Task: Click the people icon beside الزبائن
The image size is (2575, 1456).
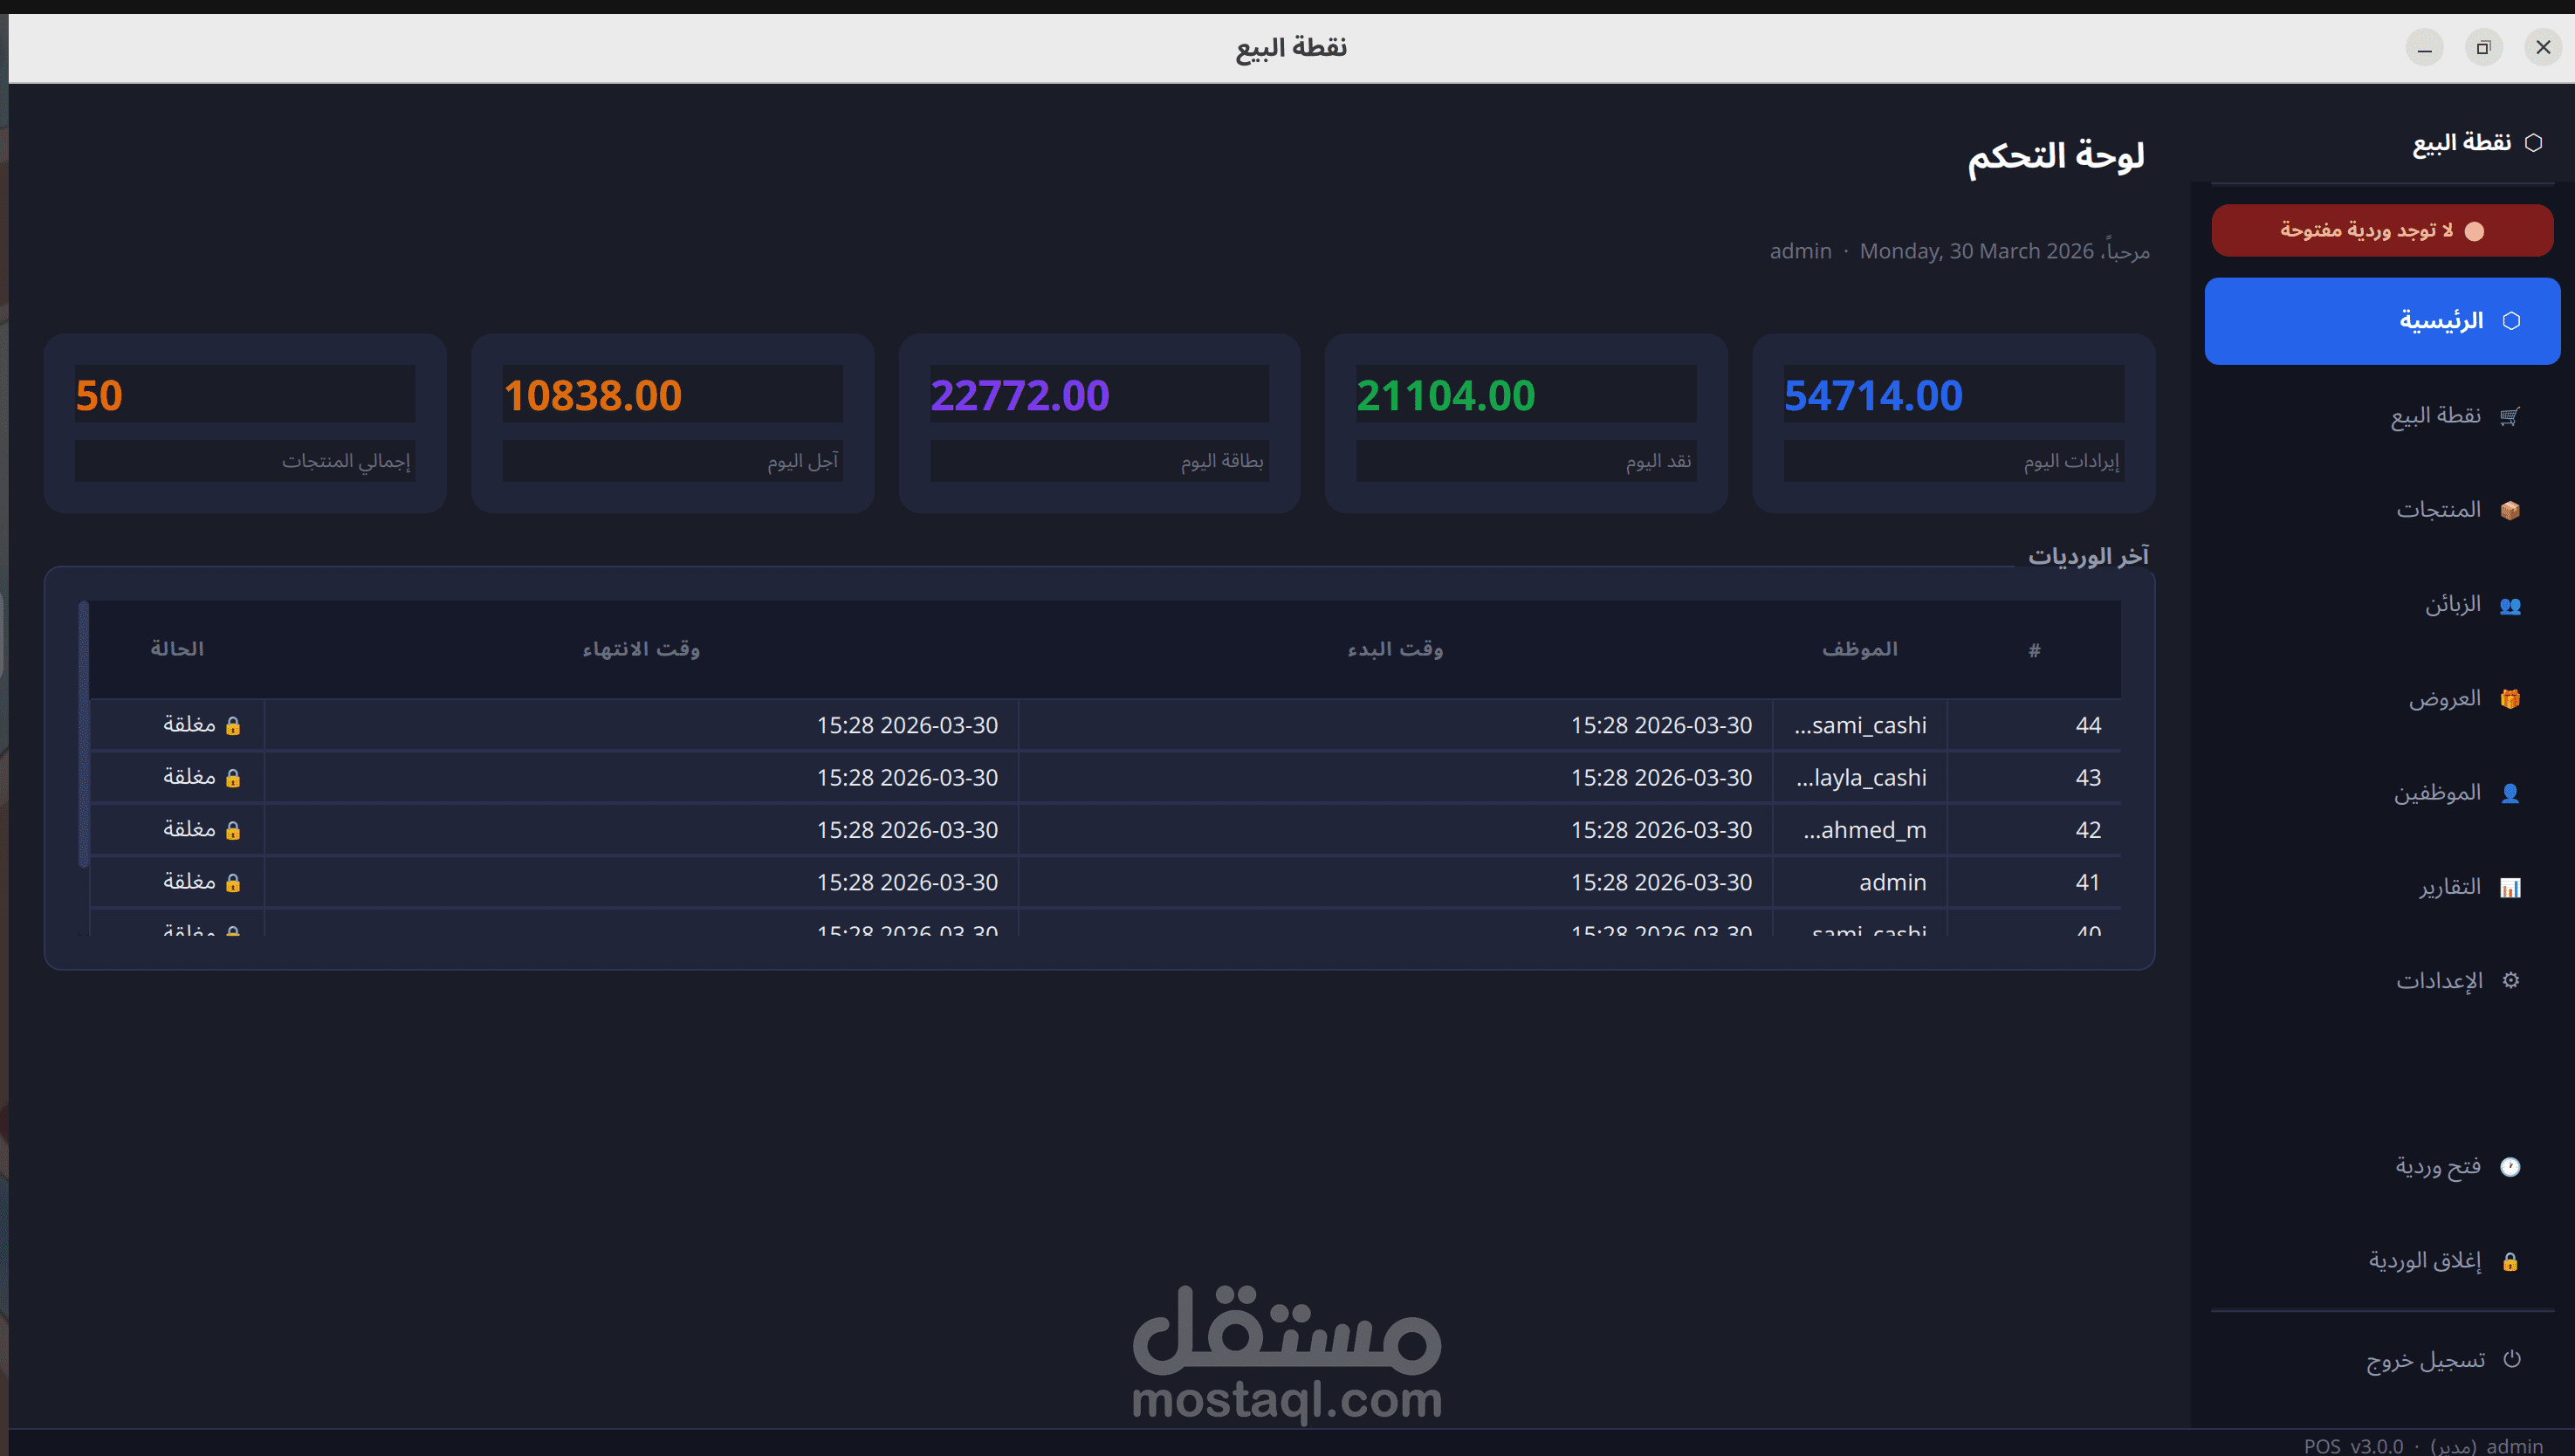Action: [x=2509, y=605]
